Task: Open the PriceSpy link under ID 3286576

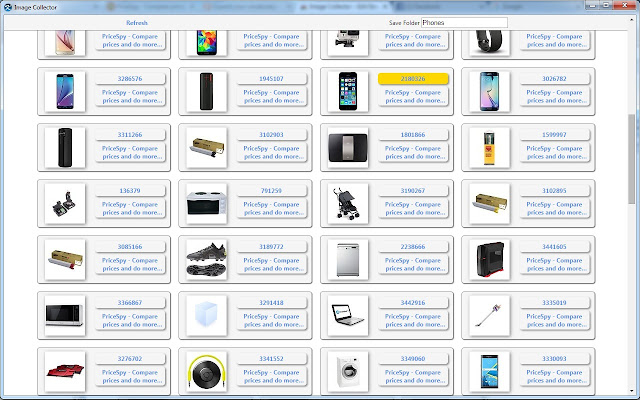Action: click(130, 96)
